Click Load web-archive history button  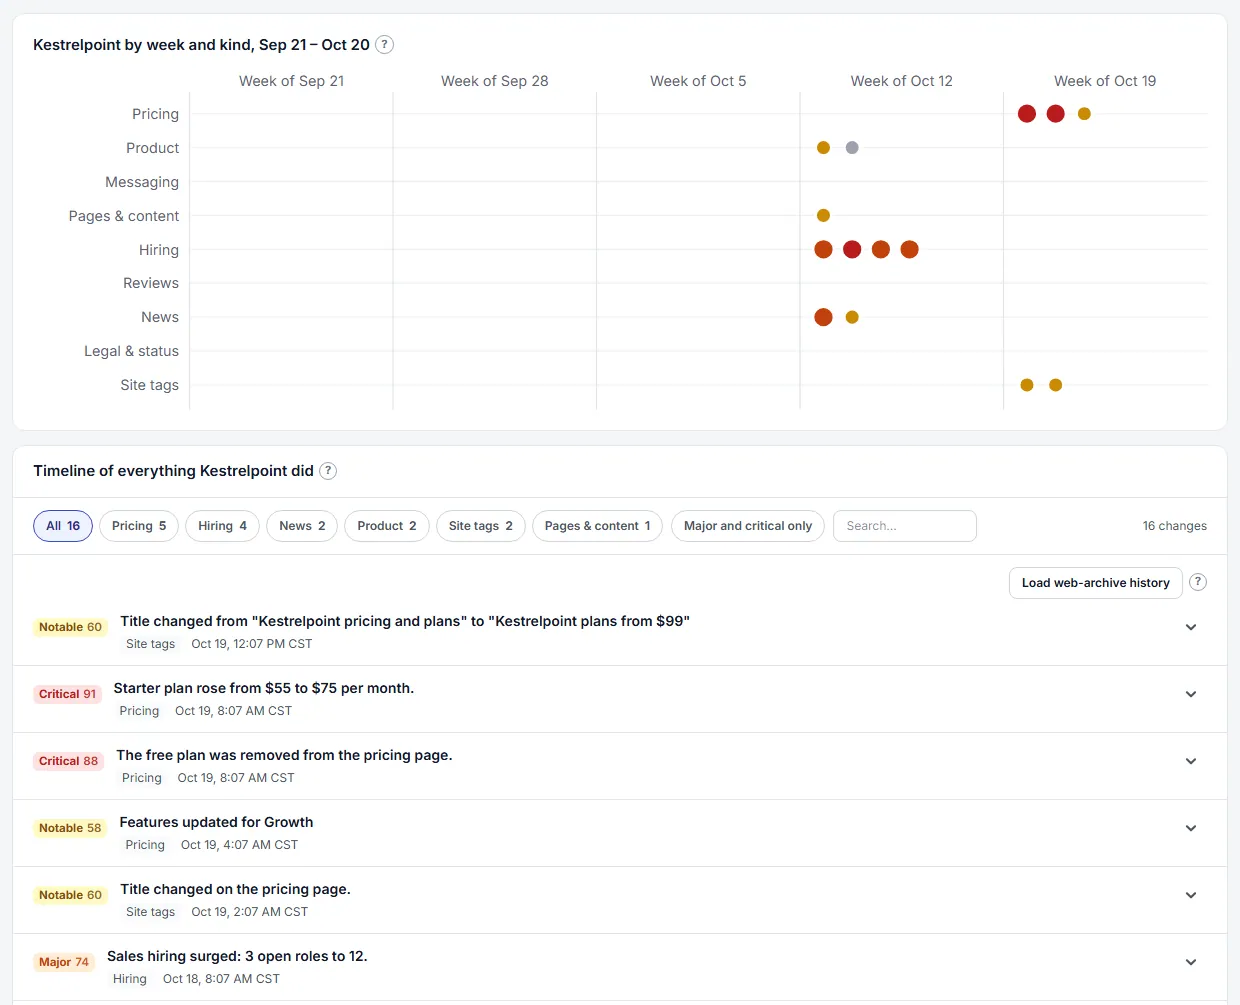coord(1096,583)
